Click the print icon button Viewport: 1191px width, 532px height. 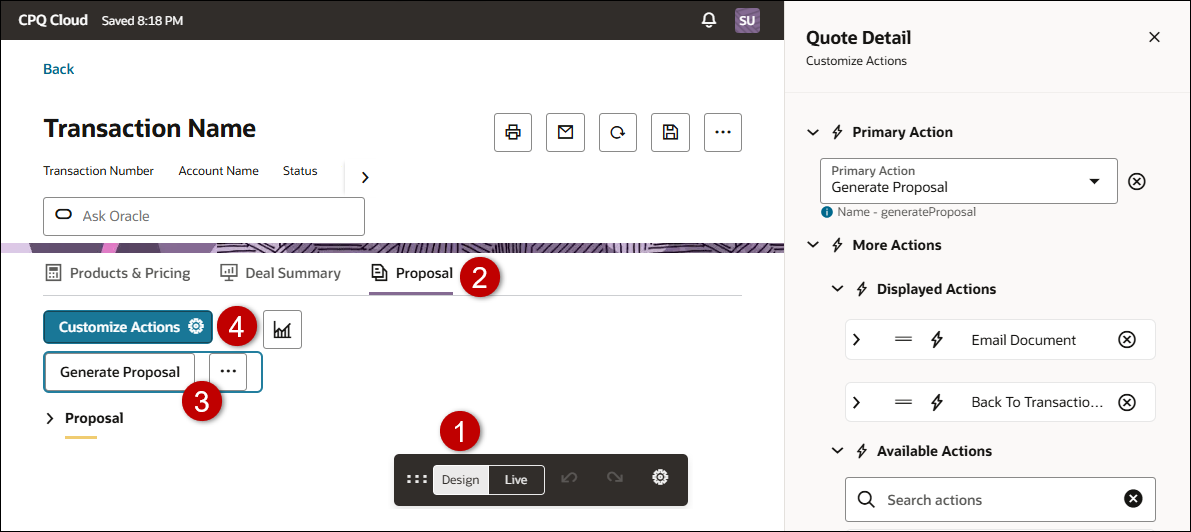(513, 132)
